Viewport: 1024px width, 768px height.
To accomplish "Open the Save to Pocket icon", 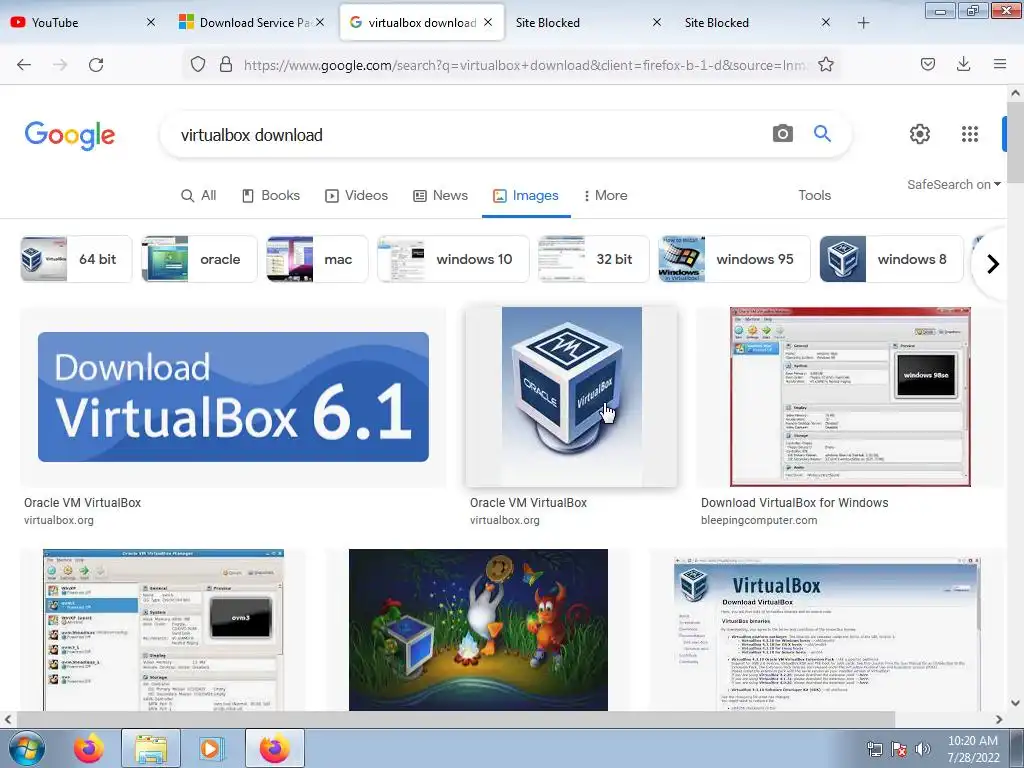I will 928,64.
